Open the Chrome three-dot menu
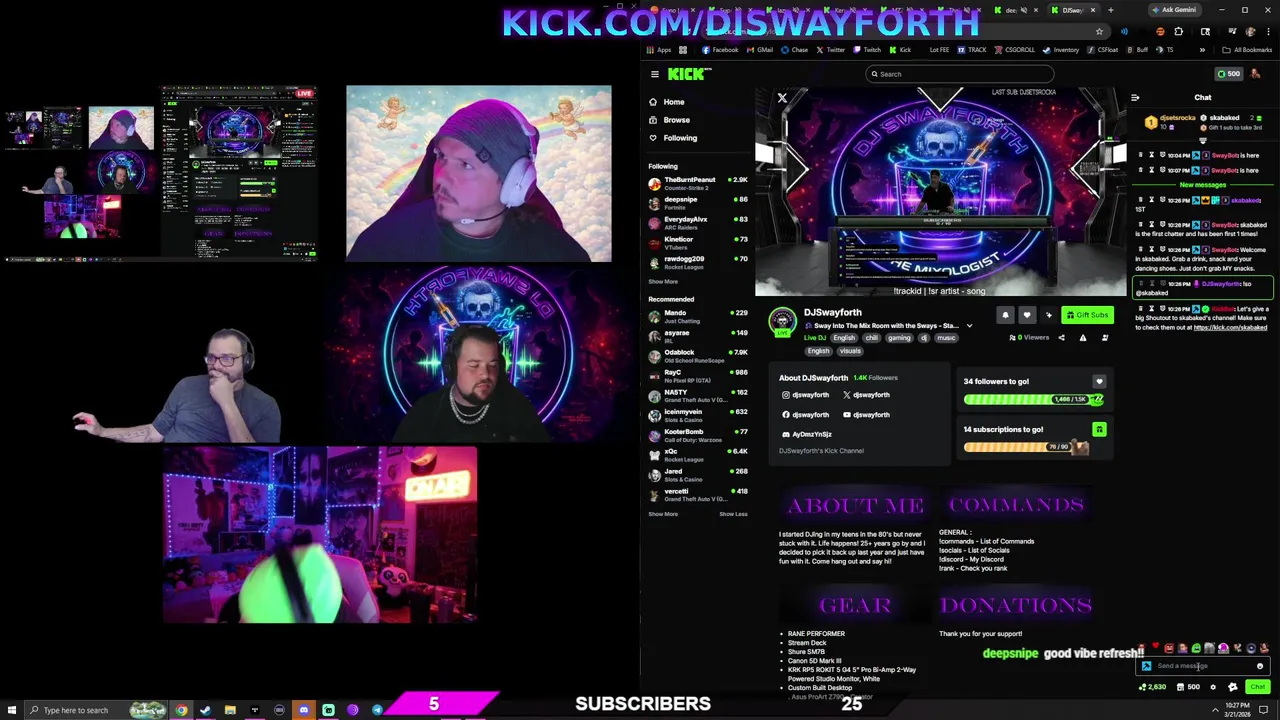 (1267, 32)
